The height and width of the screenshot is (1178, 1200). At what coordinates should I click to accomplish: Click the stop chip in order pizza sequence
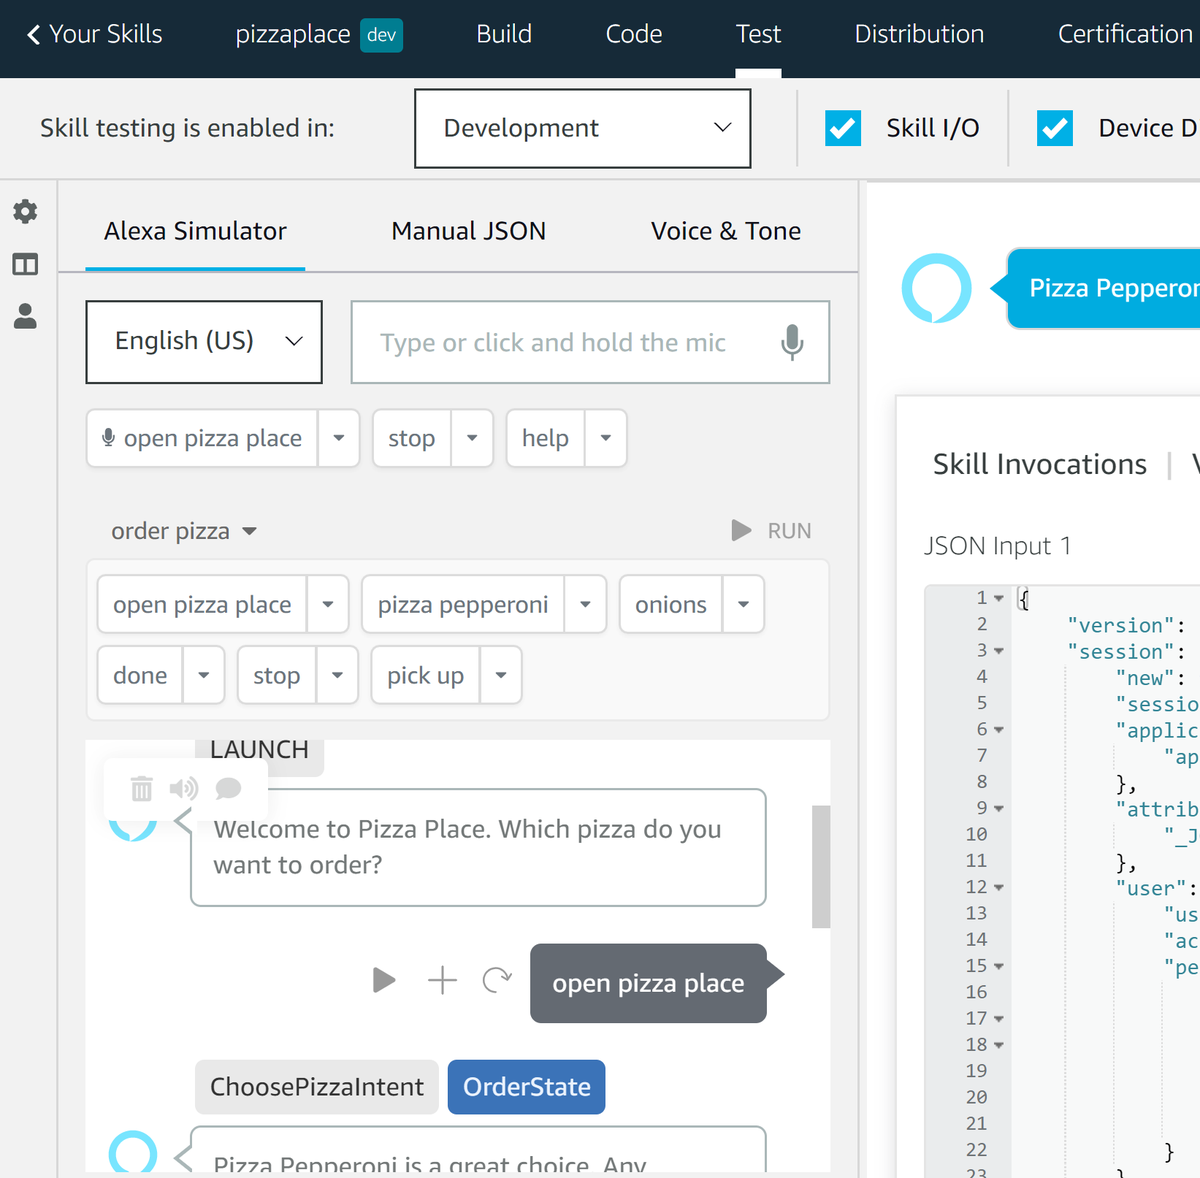click(277, 675)
